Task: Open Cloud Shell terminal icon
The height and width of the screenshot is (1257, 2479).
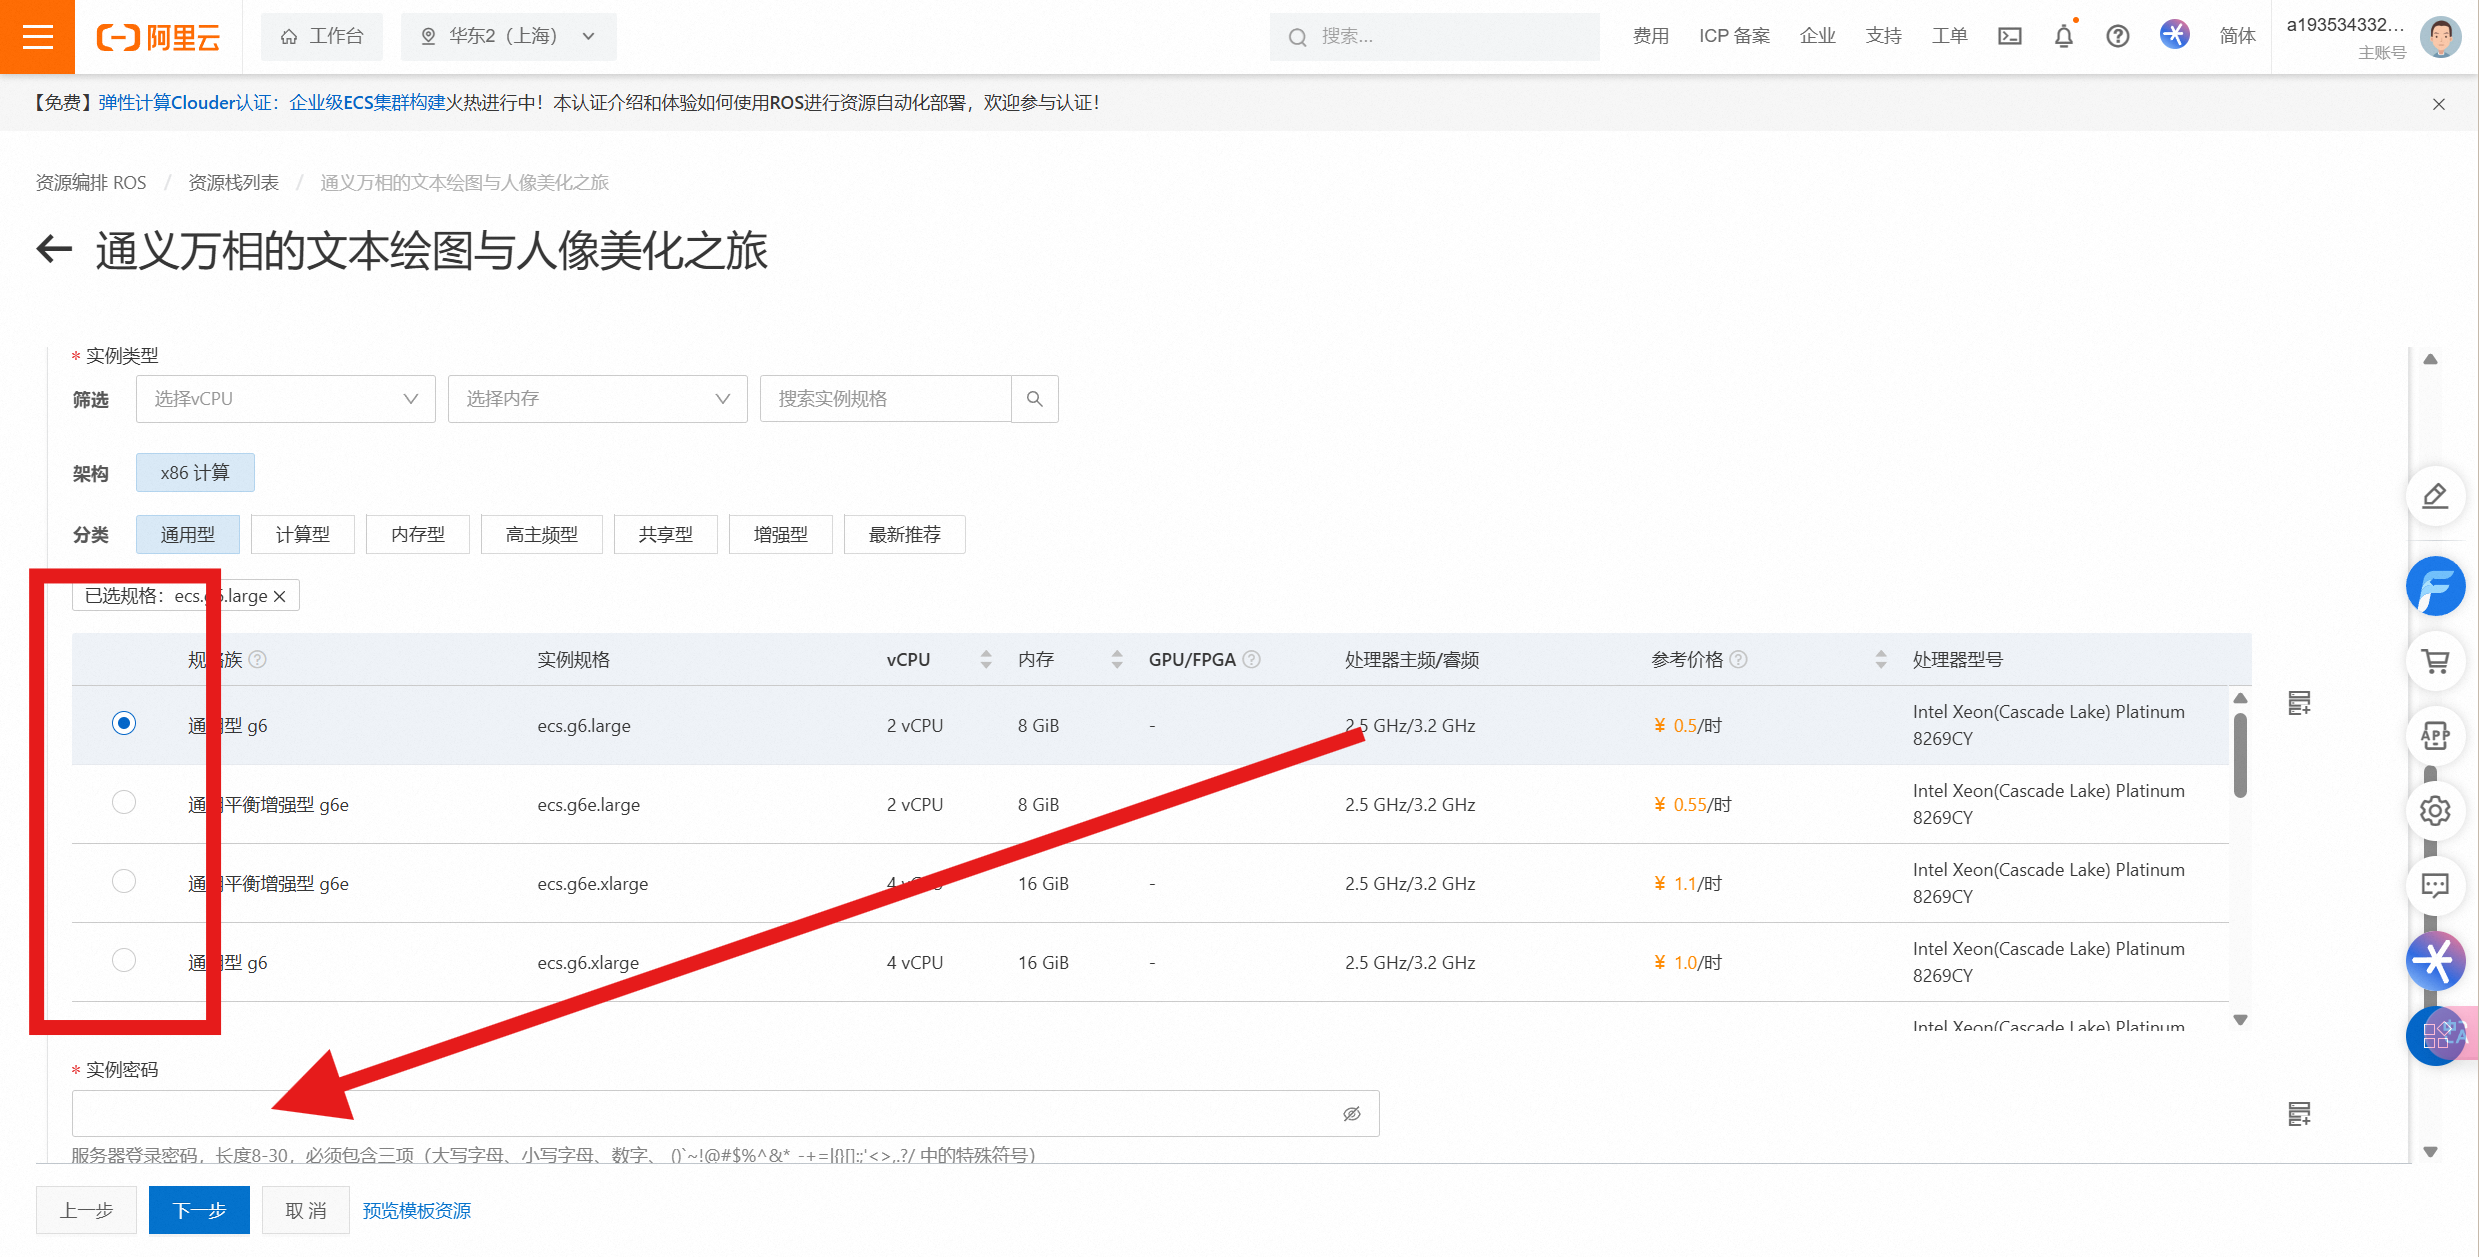Action: (2009, 37)
